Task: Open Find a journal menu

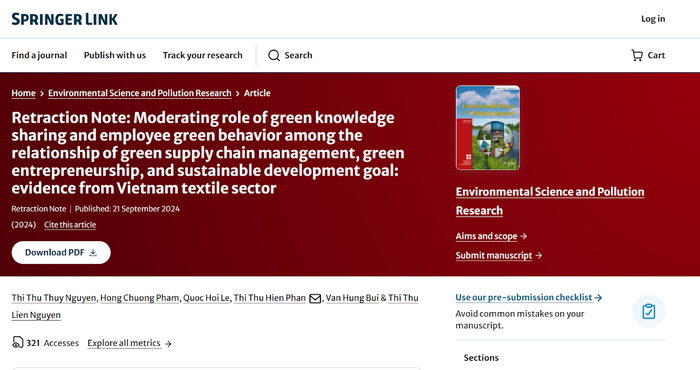Action: click(x=39, y=55)
